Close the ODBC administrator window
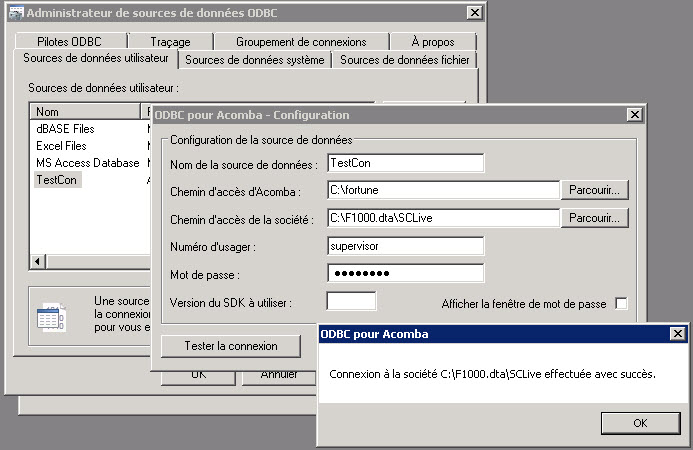The width and height of the screenshot is (693, 450). point(474,12)
